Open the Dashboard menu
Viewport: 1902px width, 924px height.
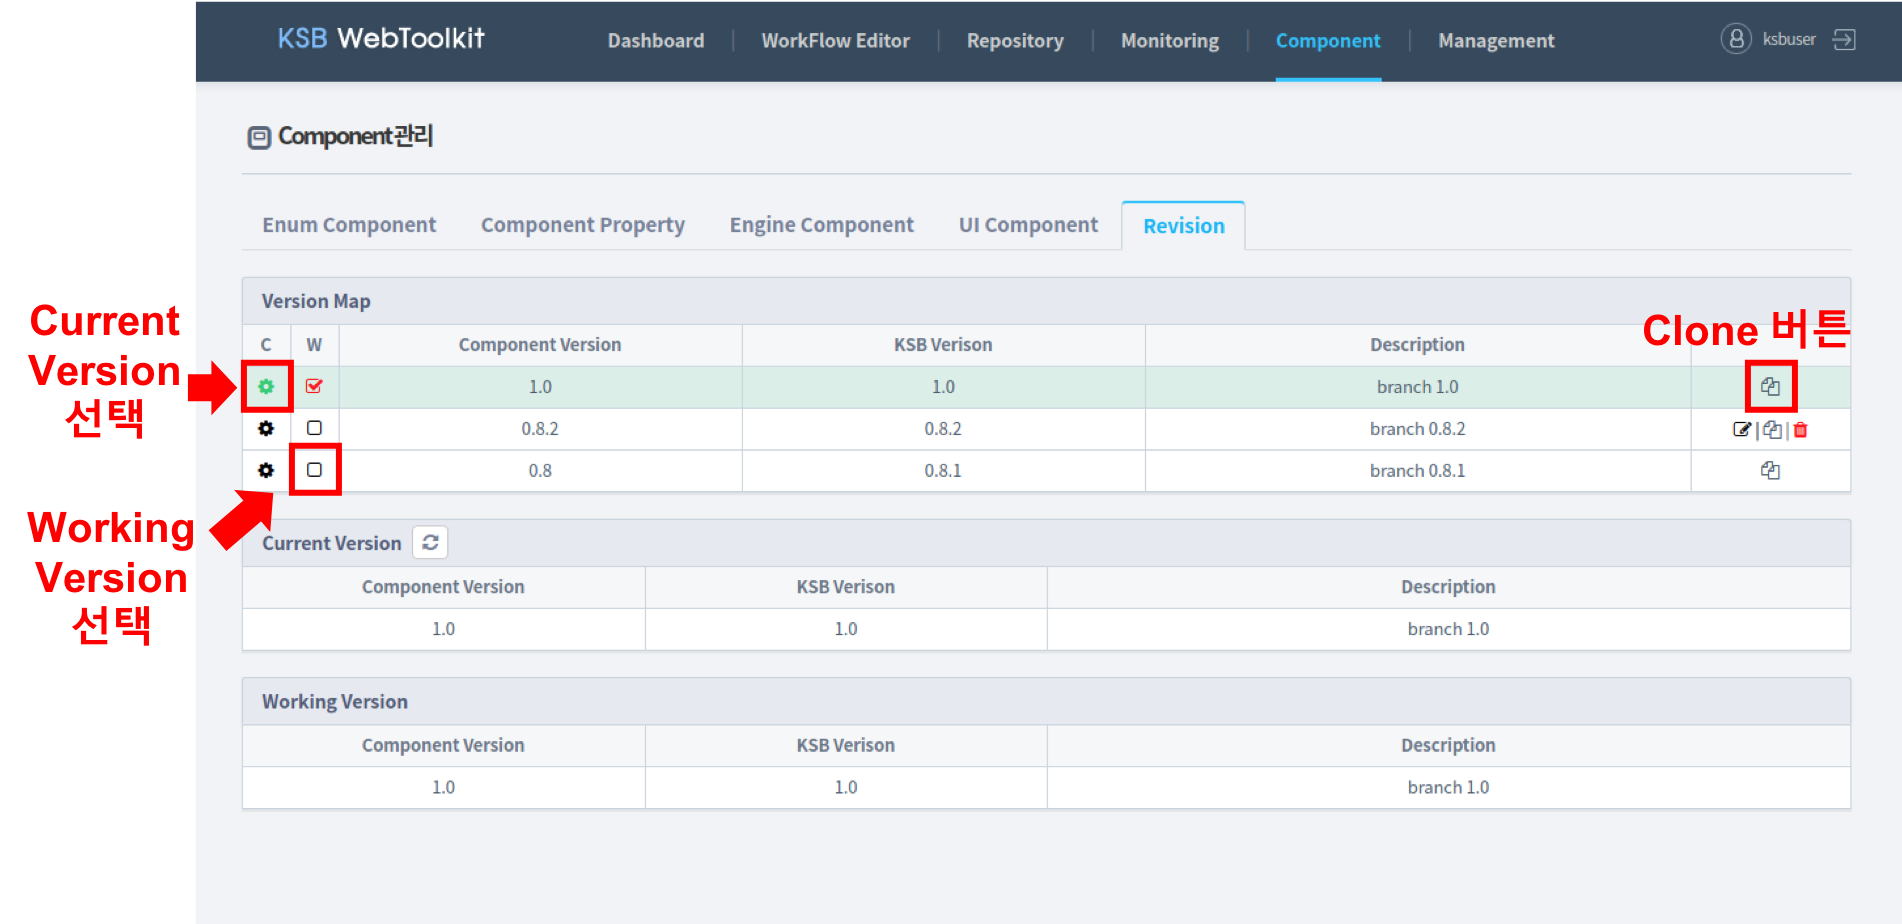coord(656,41)
